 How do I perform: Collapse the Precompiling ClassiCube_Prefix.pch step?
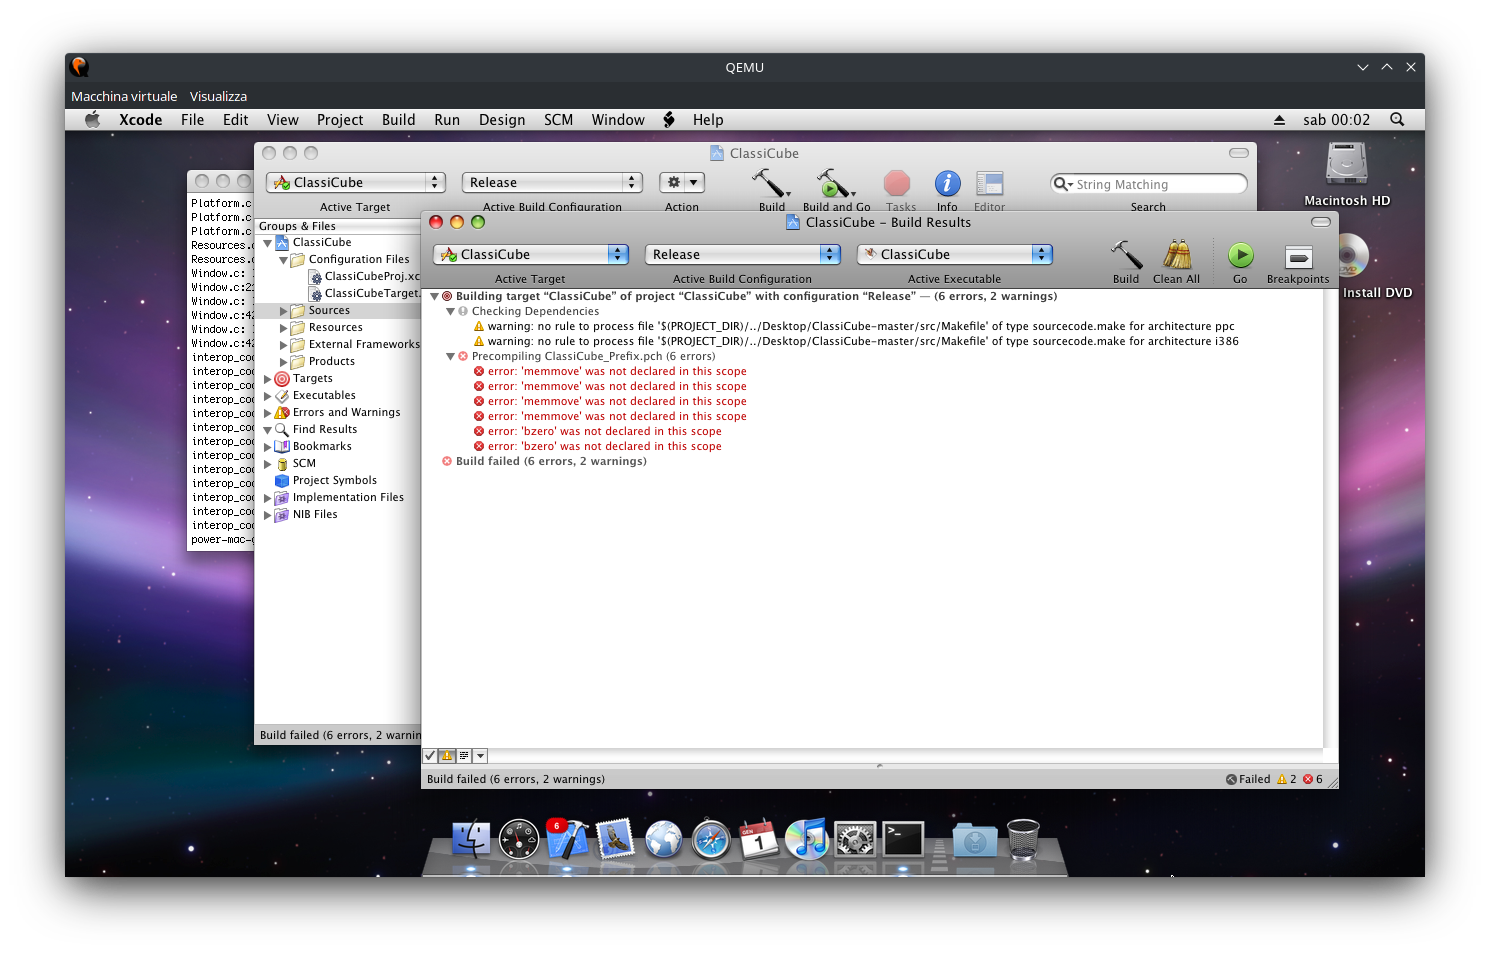coord(451,357)
